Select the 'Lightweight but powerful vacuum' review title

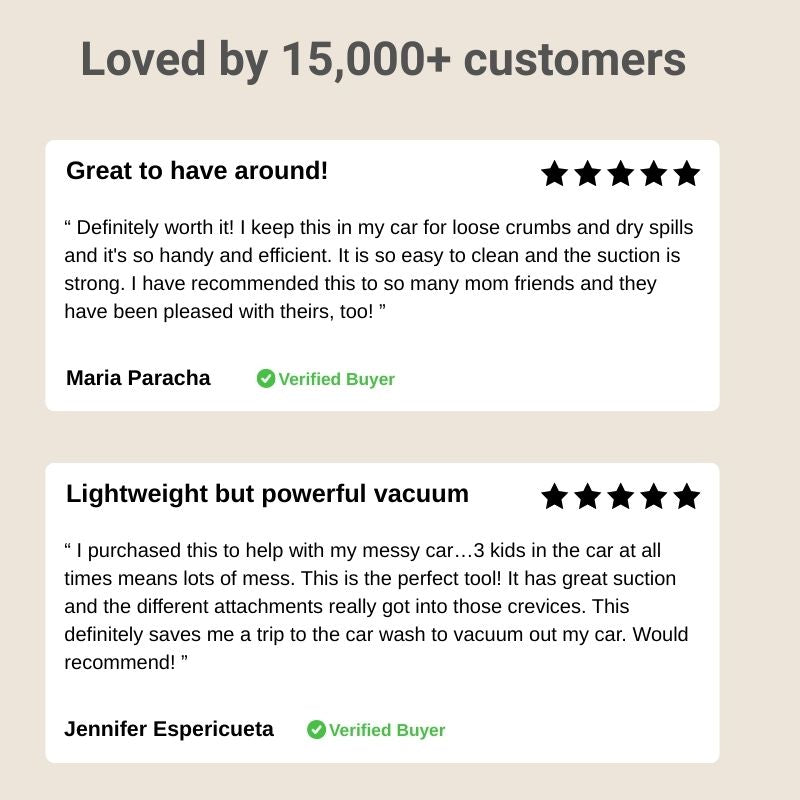pos(267,494)
